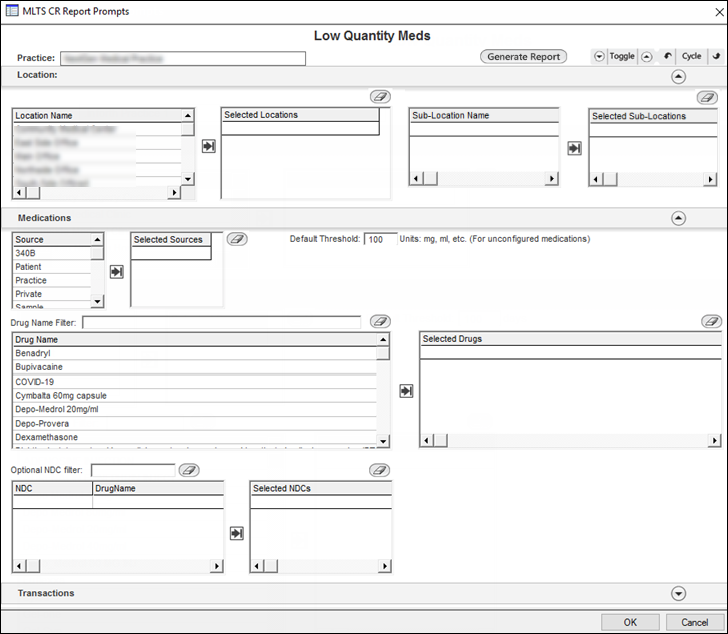
Task: Click the eraser icon above Selected NDCs
Action: tap(379, 470)
